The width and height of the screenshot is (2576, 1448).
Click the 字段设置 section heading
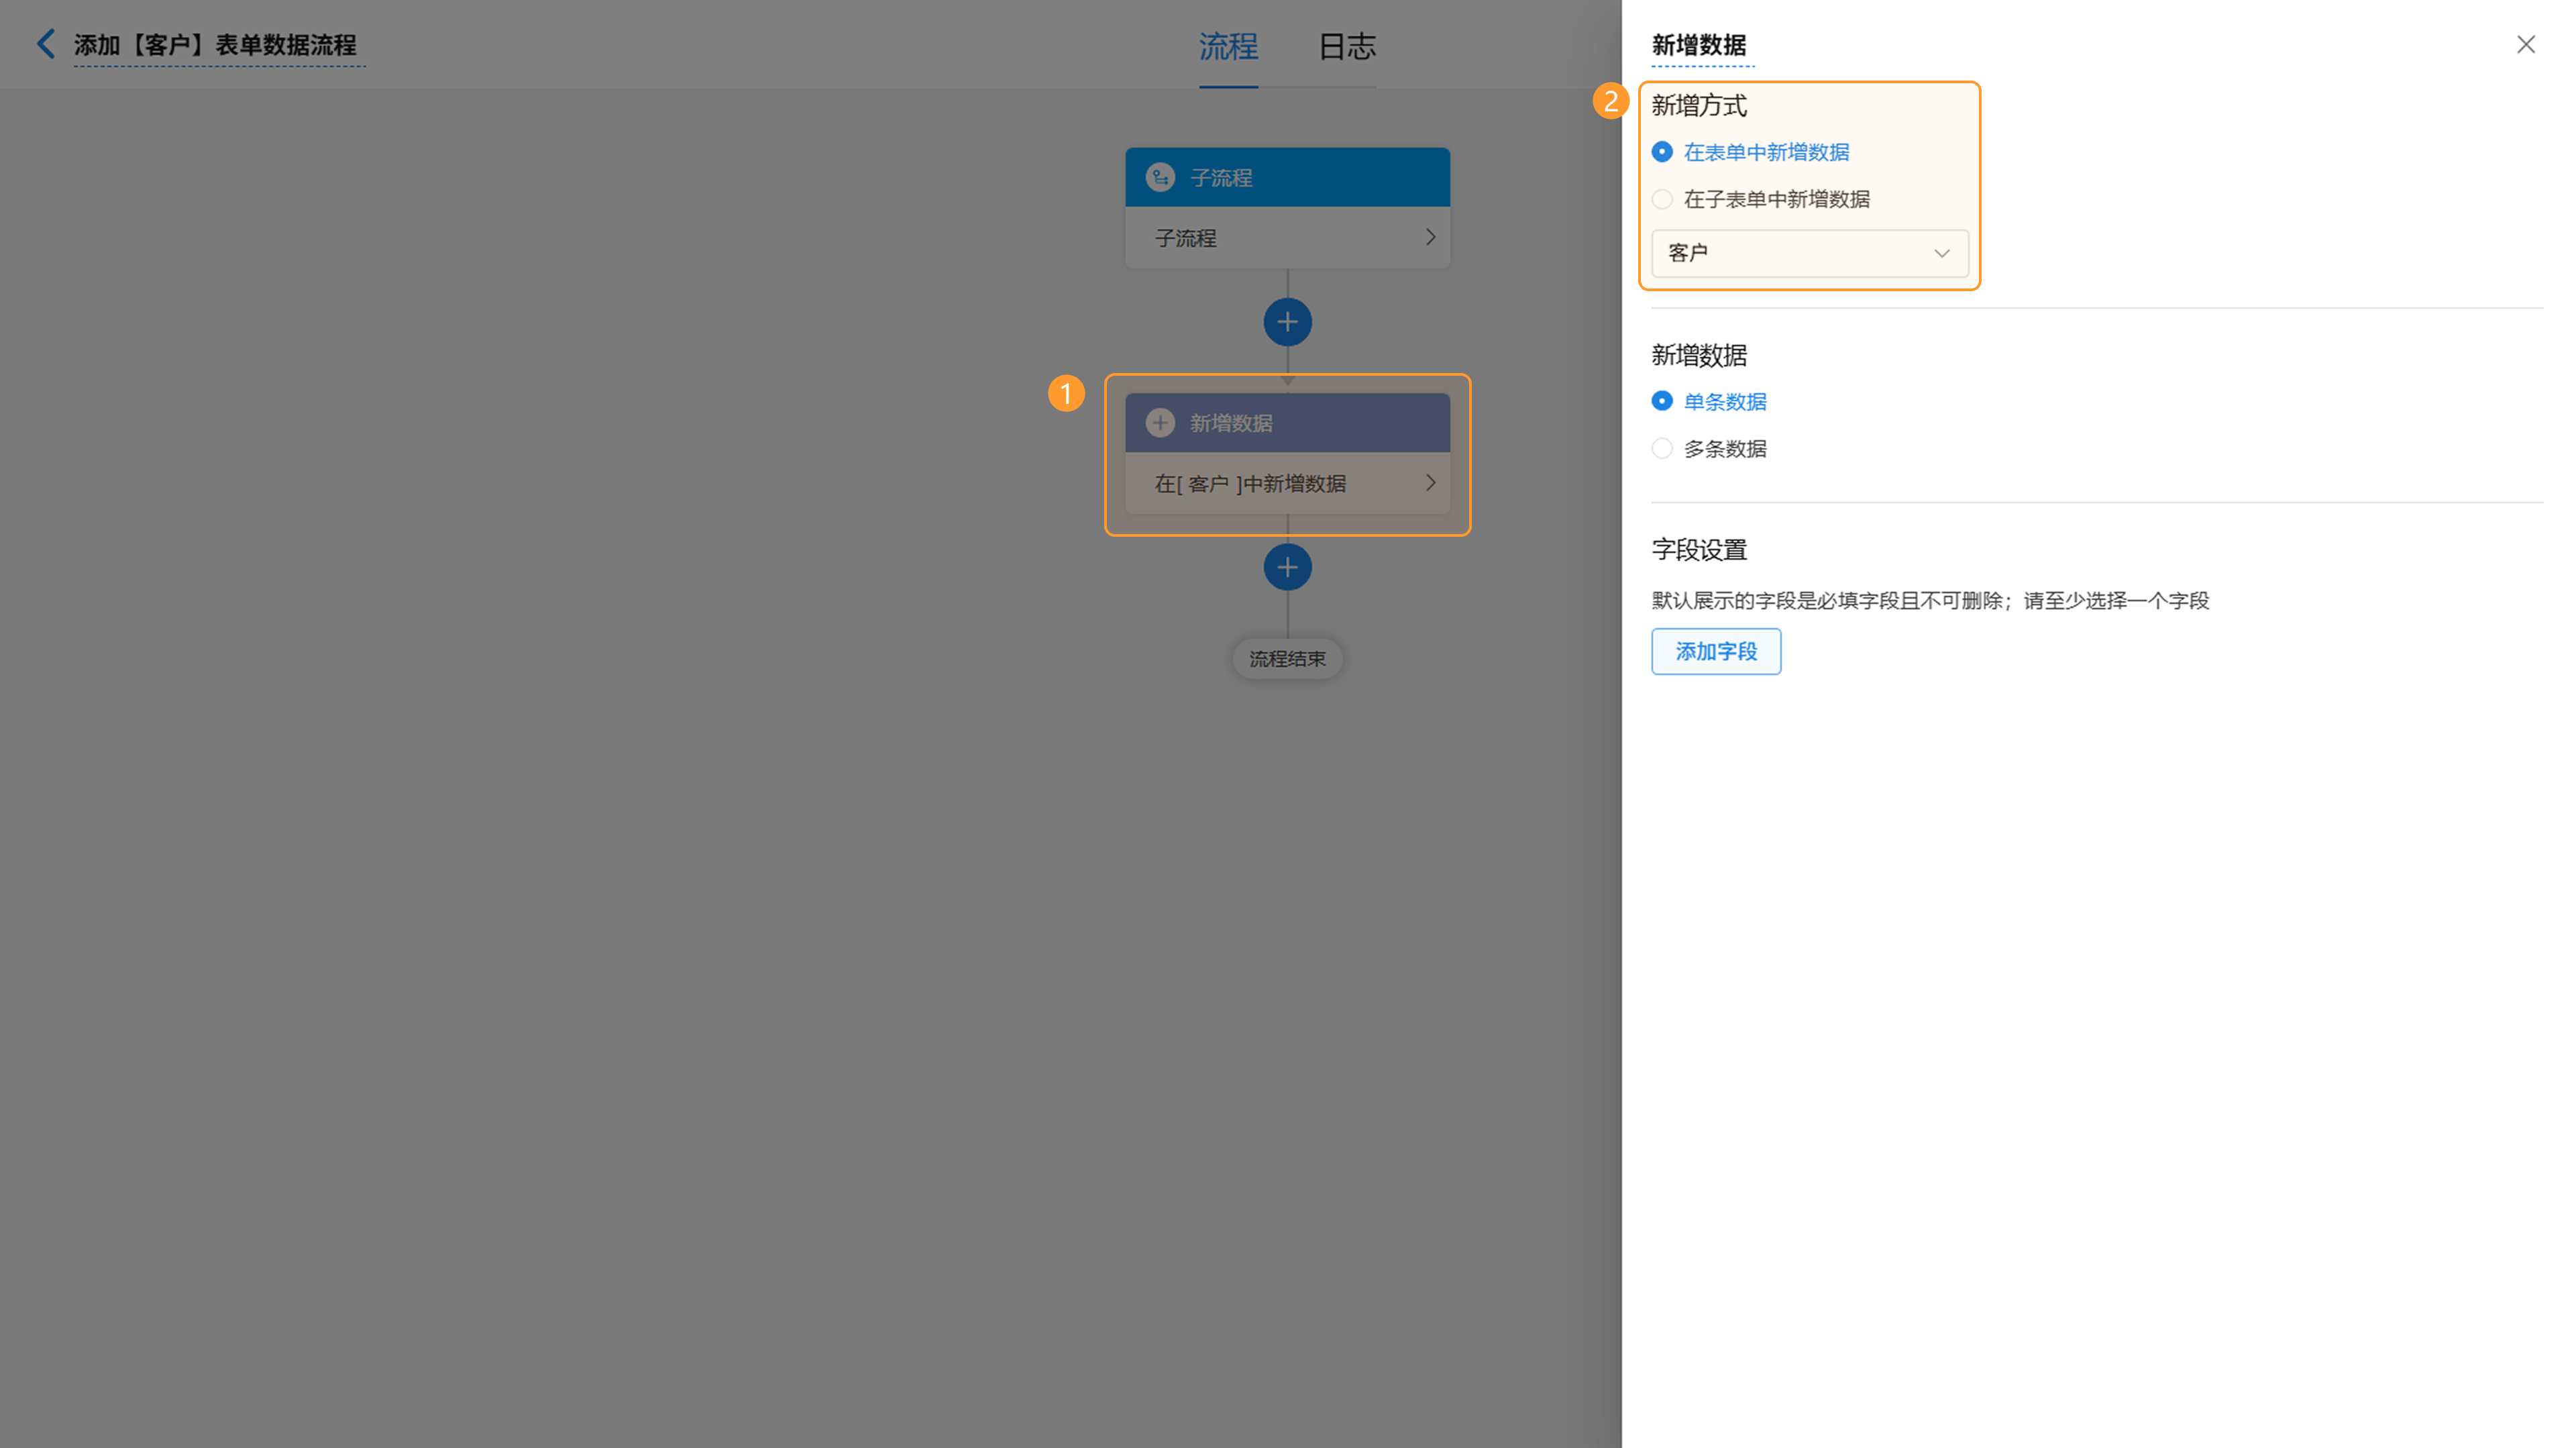click(x=1699, y=550)
